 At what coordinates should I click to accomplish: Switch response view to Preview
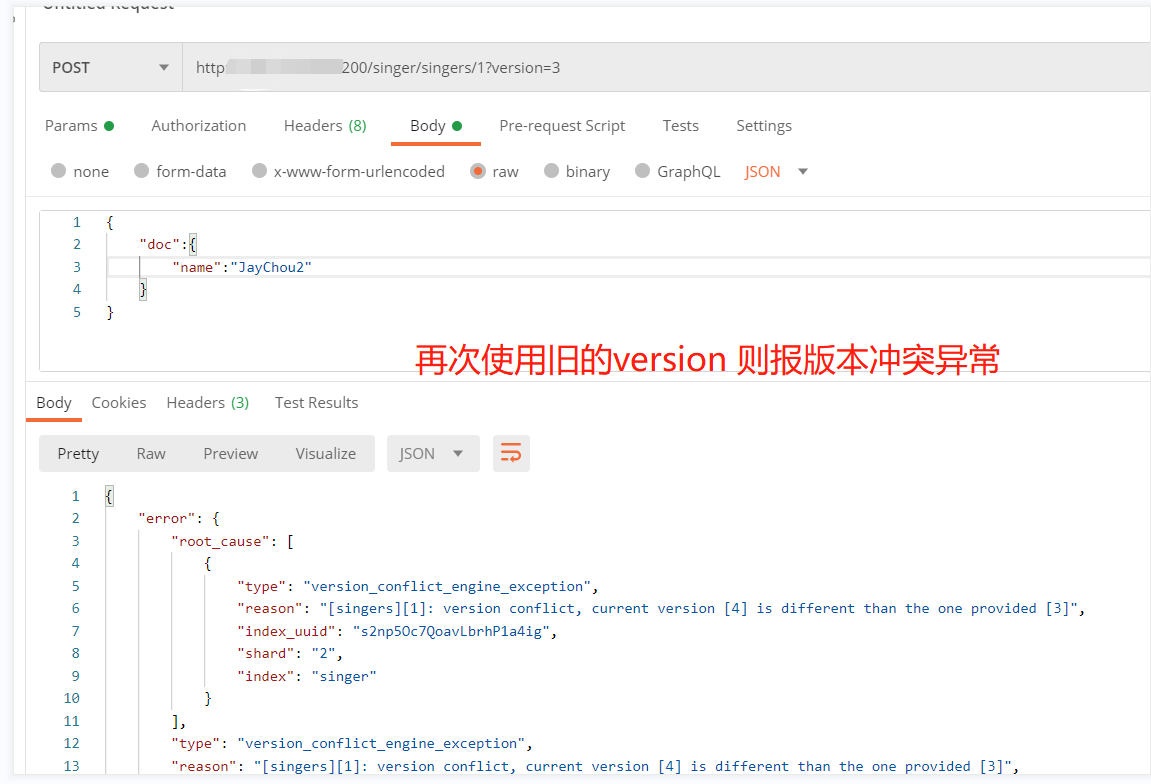230,454
